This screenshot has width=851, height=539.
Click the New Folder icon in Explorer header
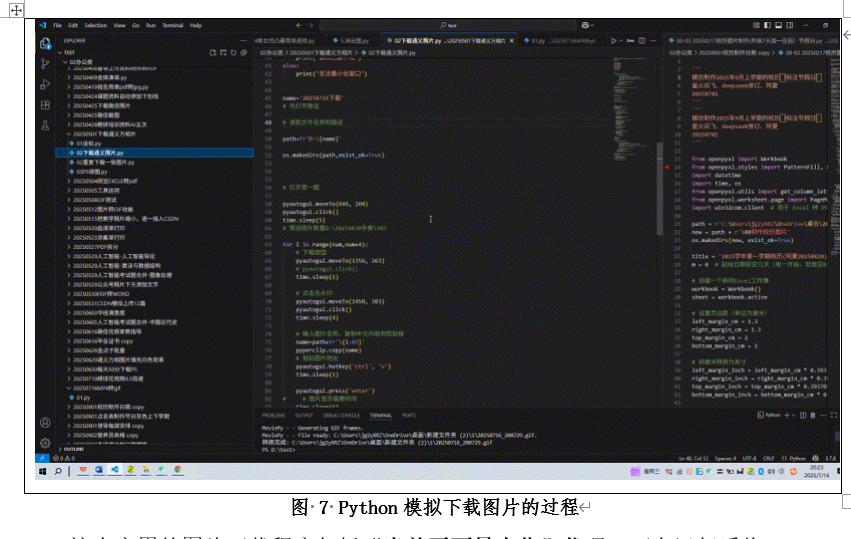click(x=223, y=53)
